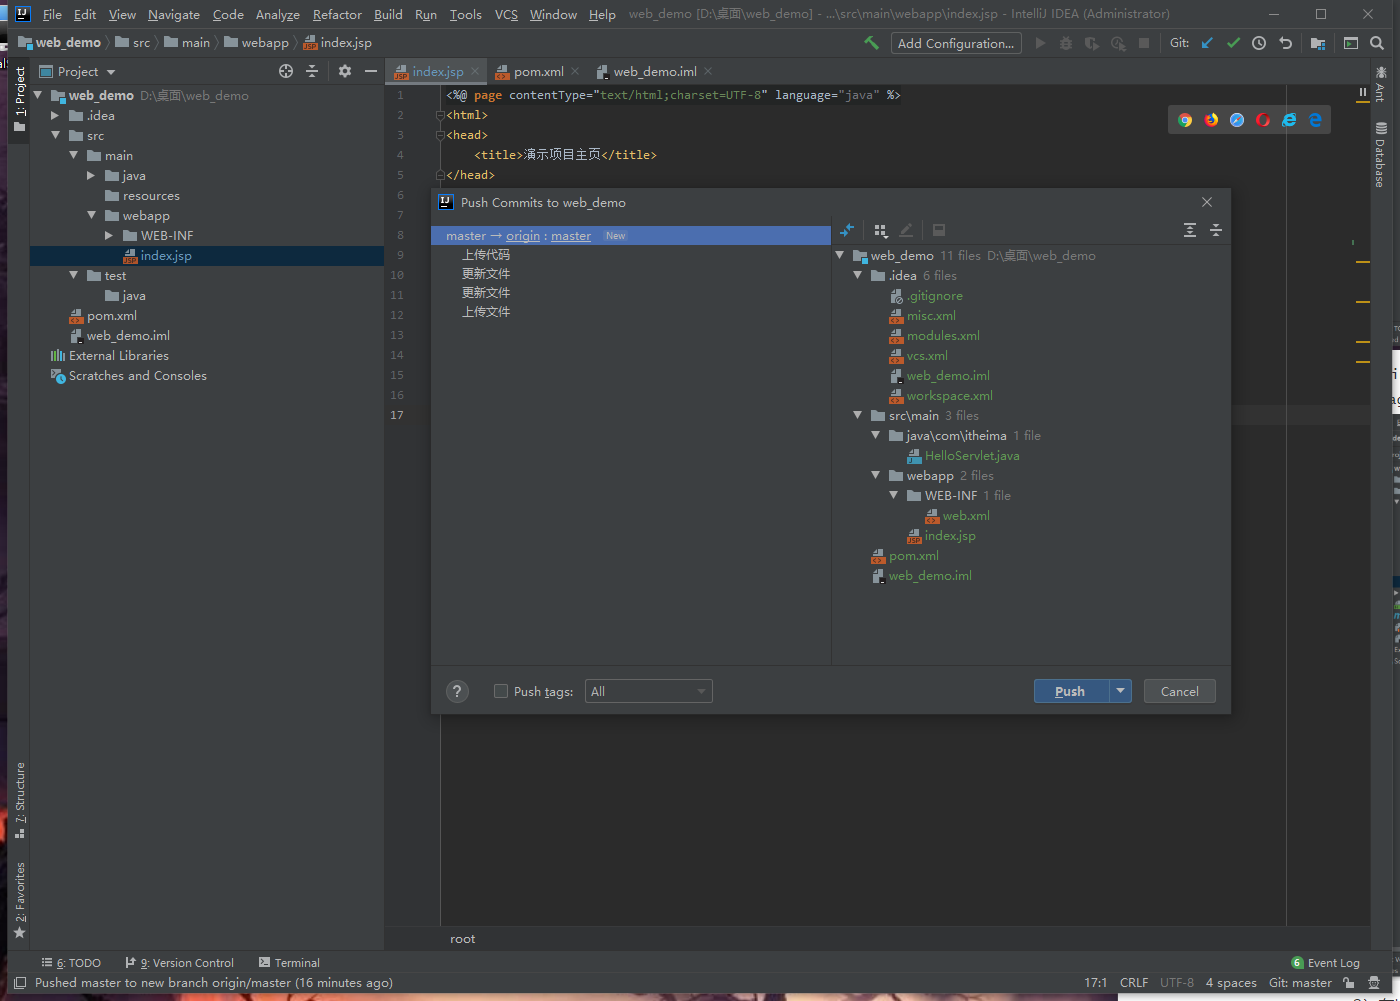
Task: Open Structure tool window side tab
Action: pyautogui.click(x=20, y=800)
